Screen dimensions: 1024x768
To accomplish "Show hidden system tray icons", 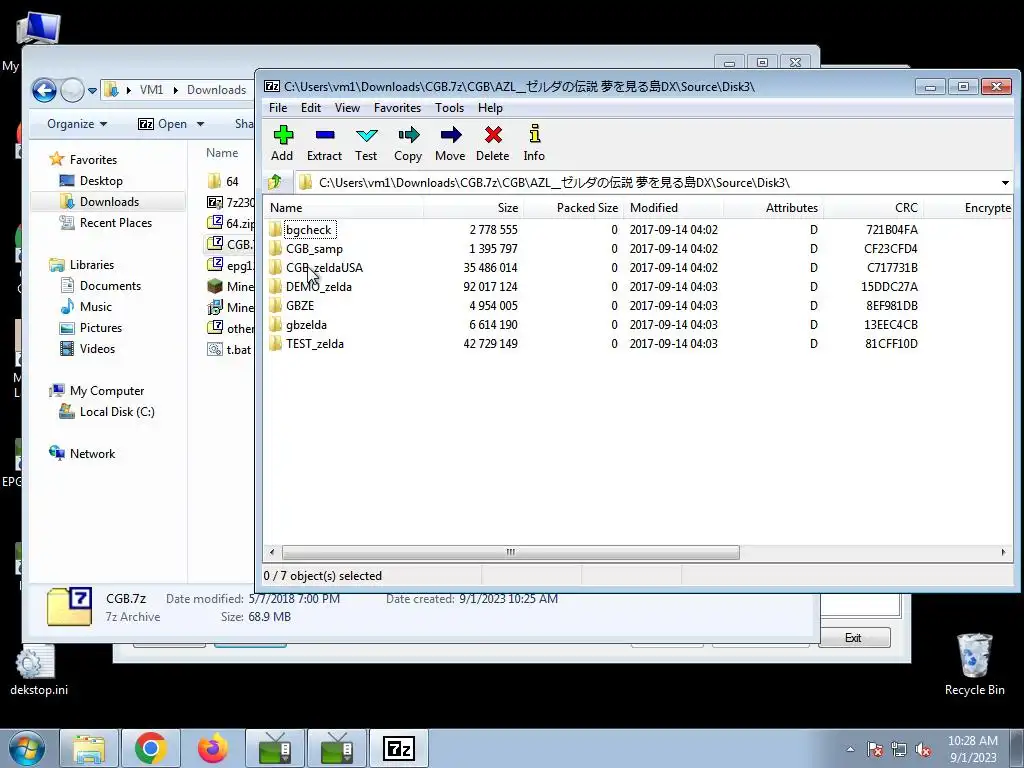I will click(x=850, y=750).
